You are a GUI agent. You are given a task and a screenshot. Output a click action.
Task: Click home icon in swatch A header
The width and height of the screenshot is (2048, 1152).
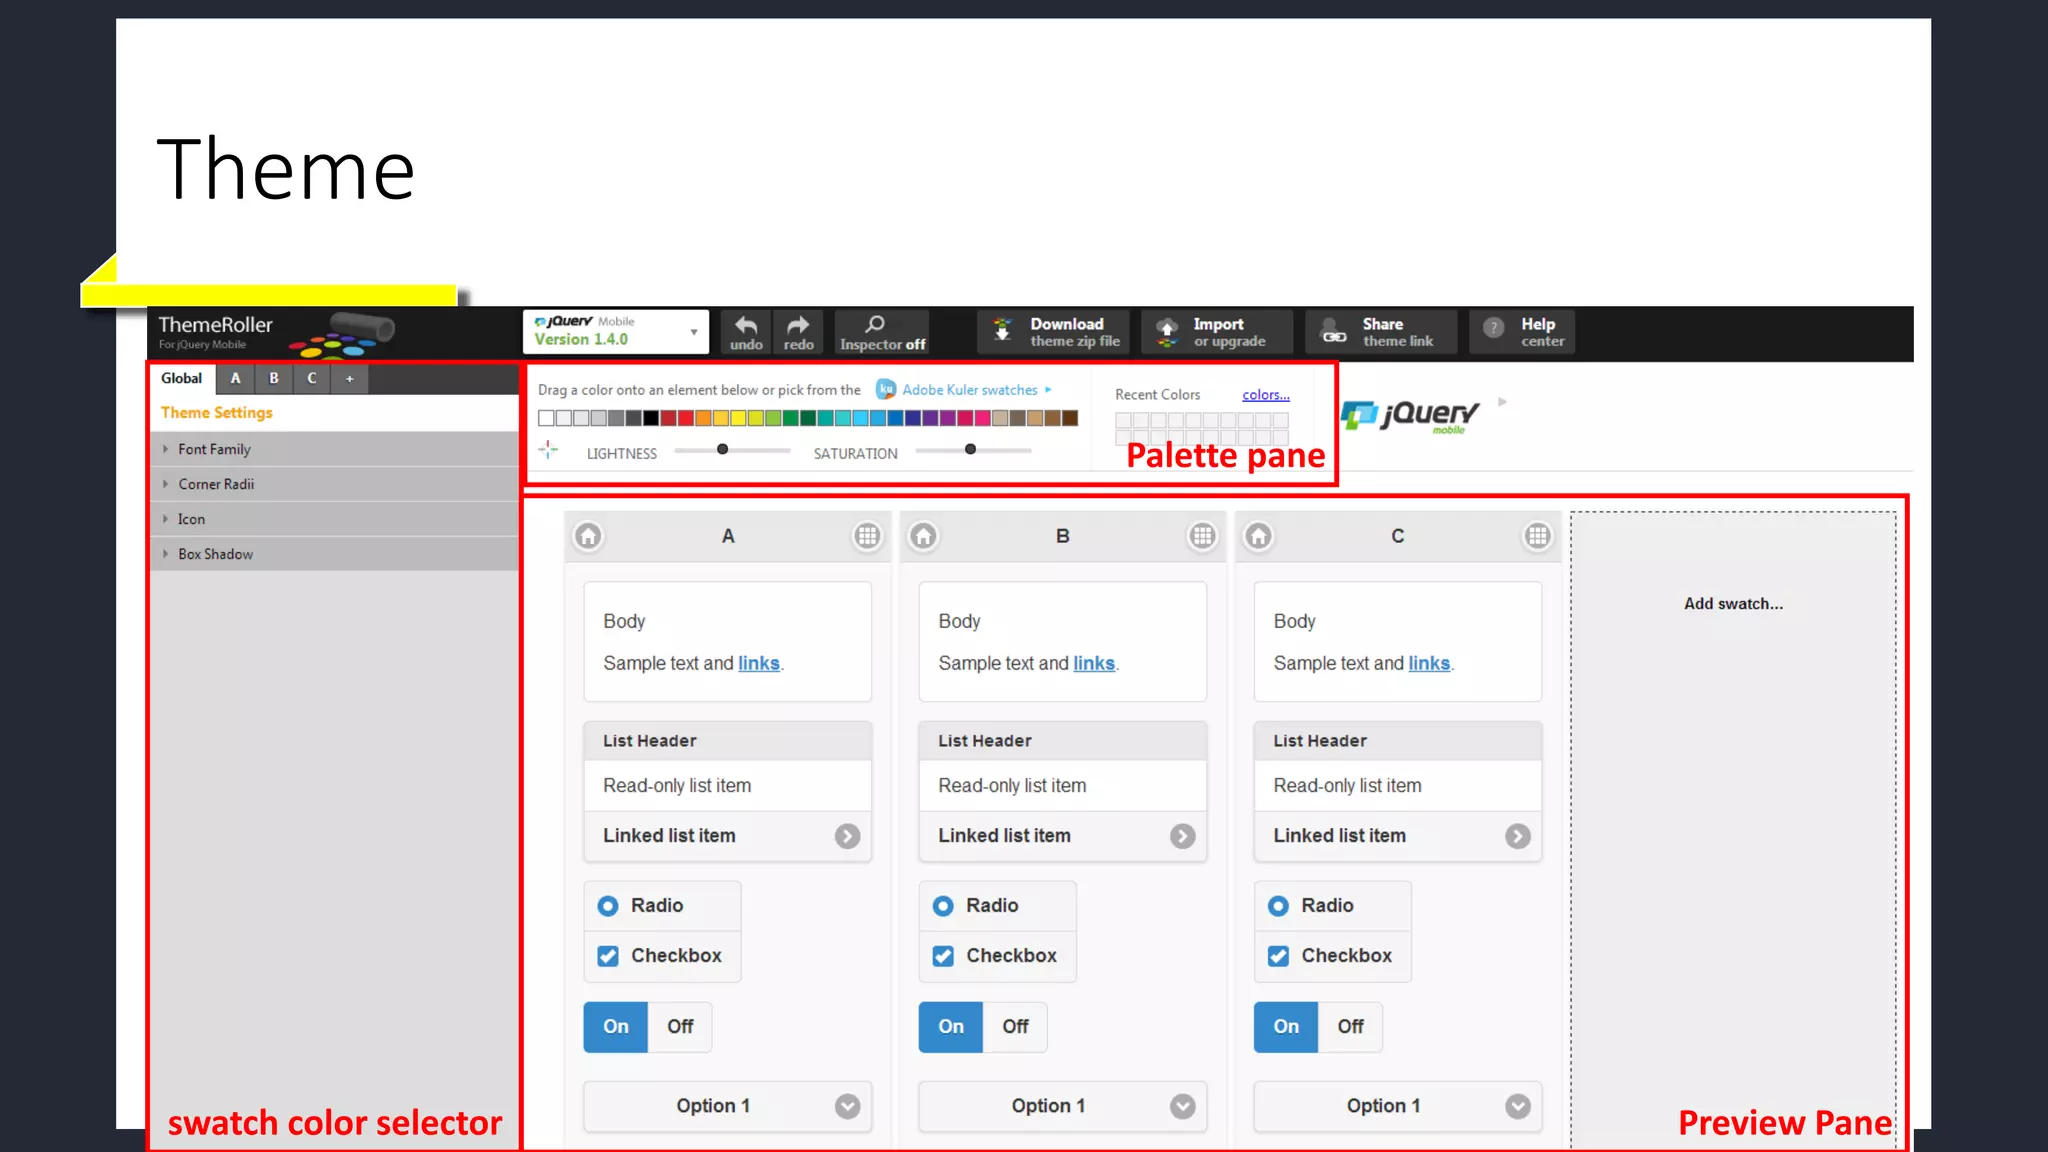click(589, 537)
